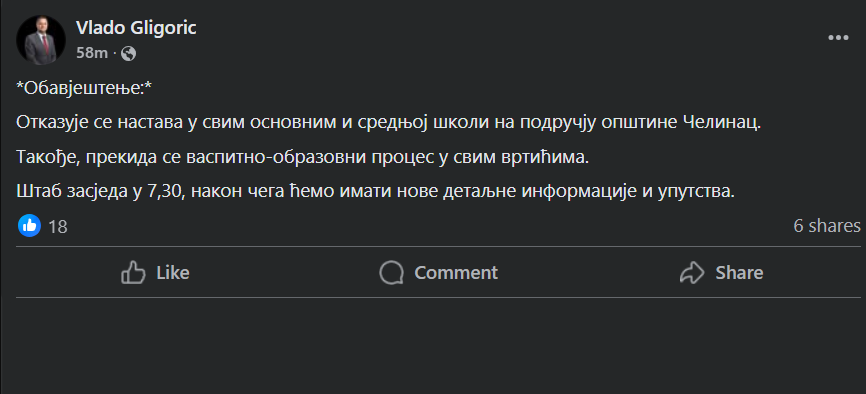Image resolution: width=866 pixels, height=394 pixels.
Task: Check the public audience globe icon
Action: click(x=128, y=54)
